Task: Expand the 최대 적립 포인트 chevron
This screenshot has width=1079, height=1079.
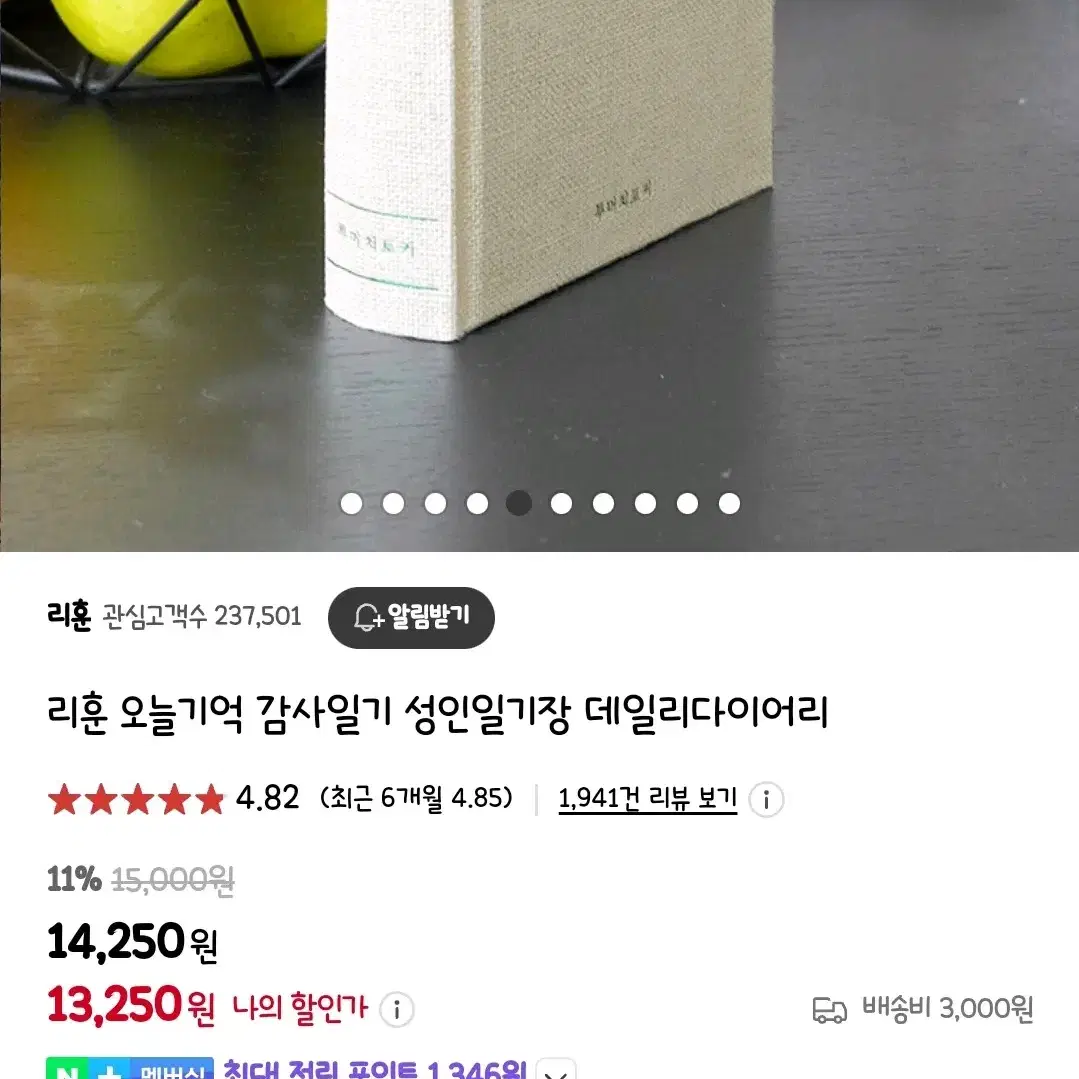Action: point(556,1070)
